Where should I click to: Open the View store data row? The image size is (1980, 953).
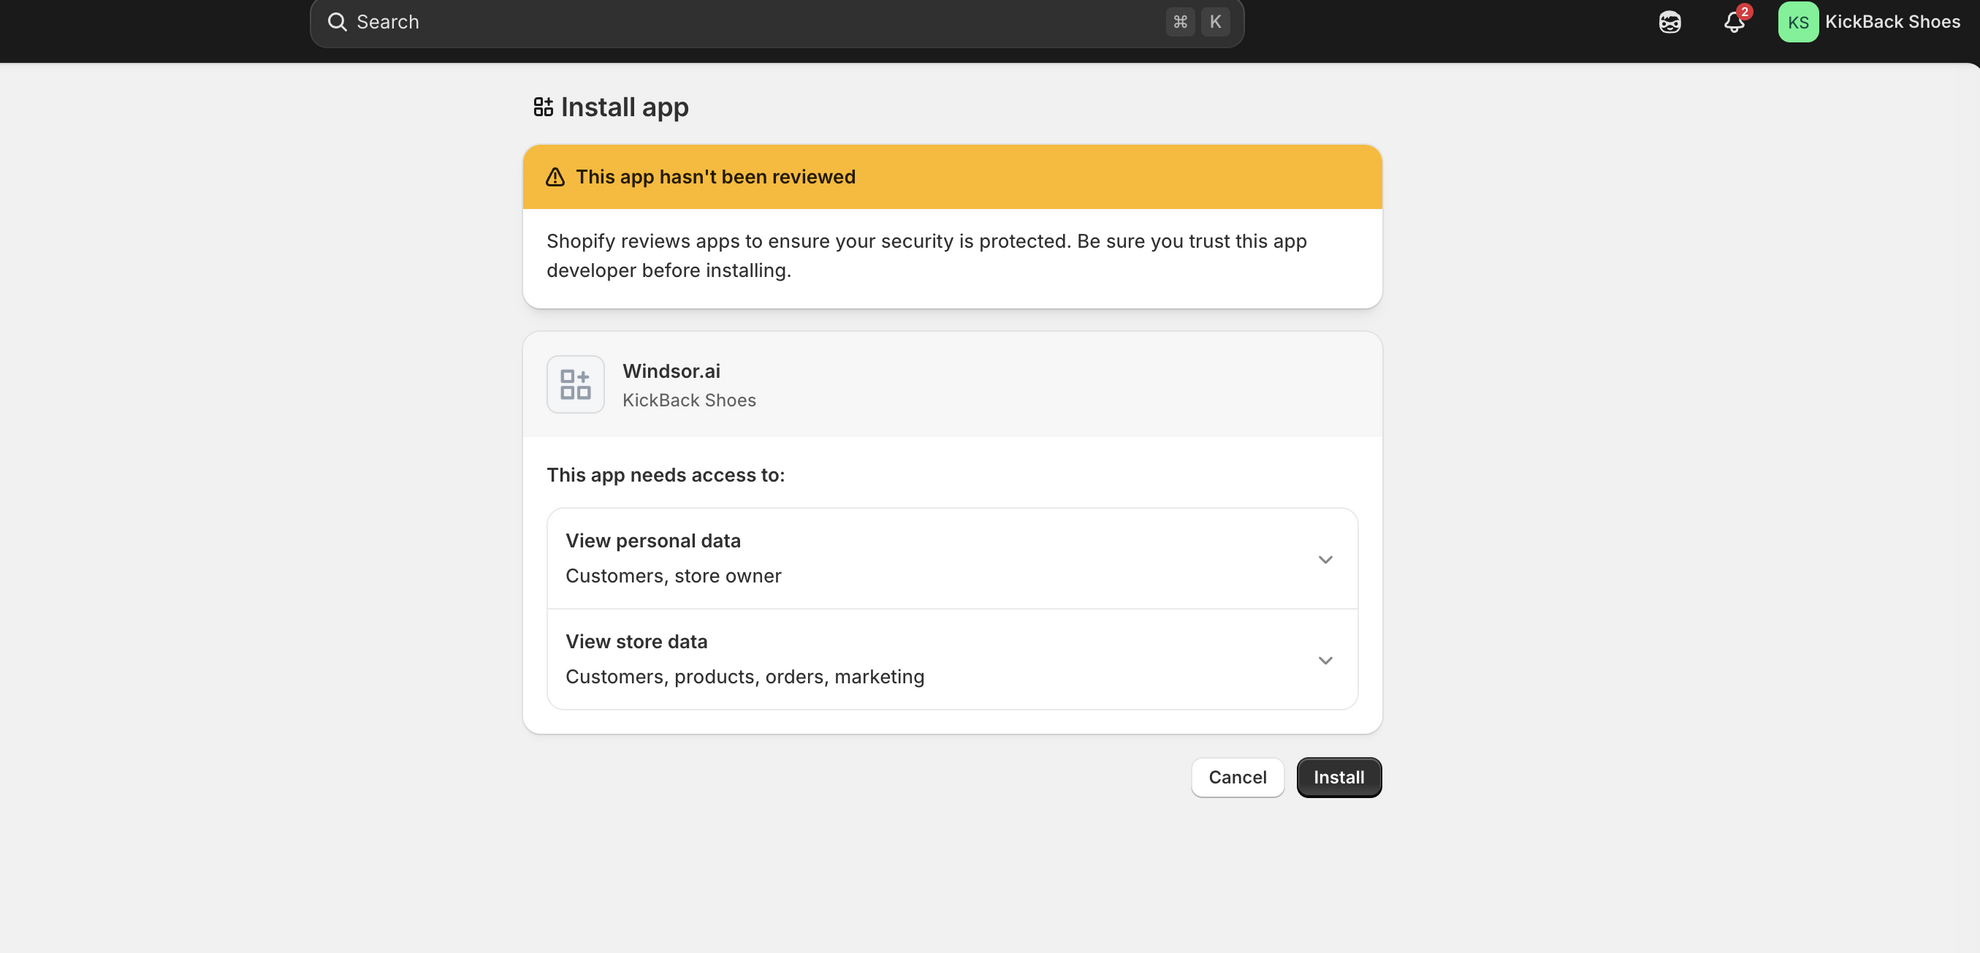click(x=952, y=659)
